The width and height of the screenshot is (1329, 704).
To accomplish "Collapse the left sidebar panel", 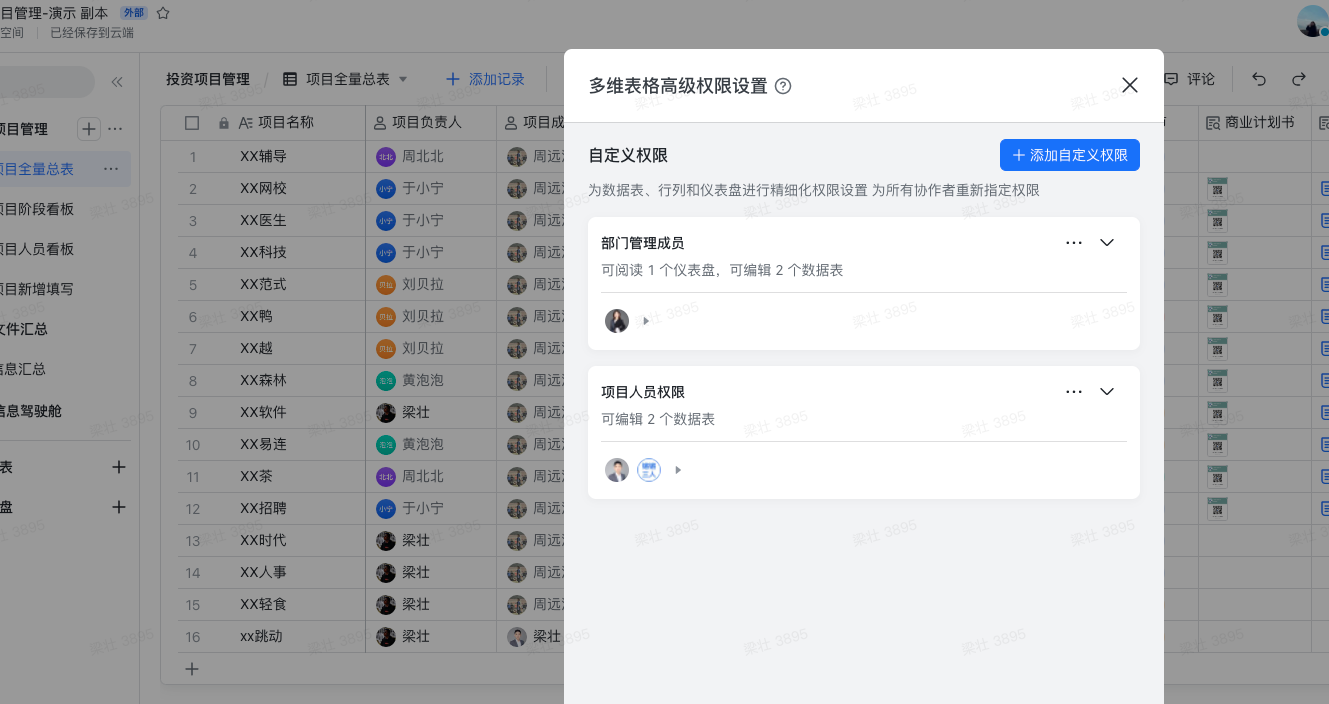I will click(117, 82).
